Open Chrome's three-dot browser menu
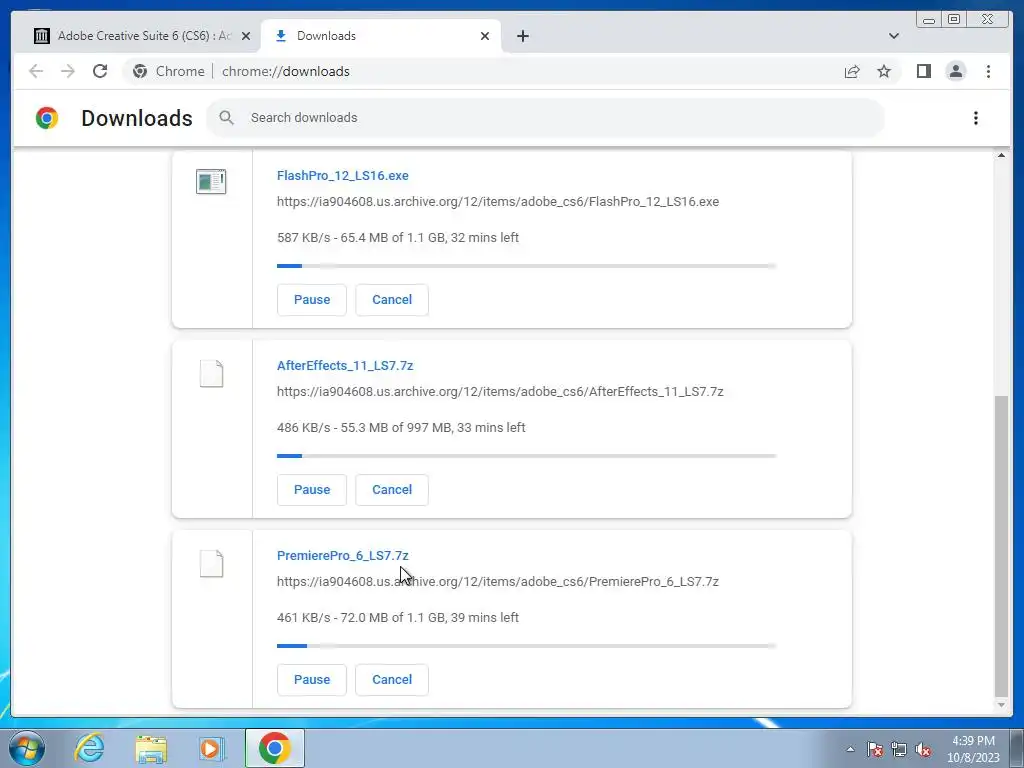Screen dimensions: 1024x768 point(988,71)
